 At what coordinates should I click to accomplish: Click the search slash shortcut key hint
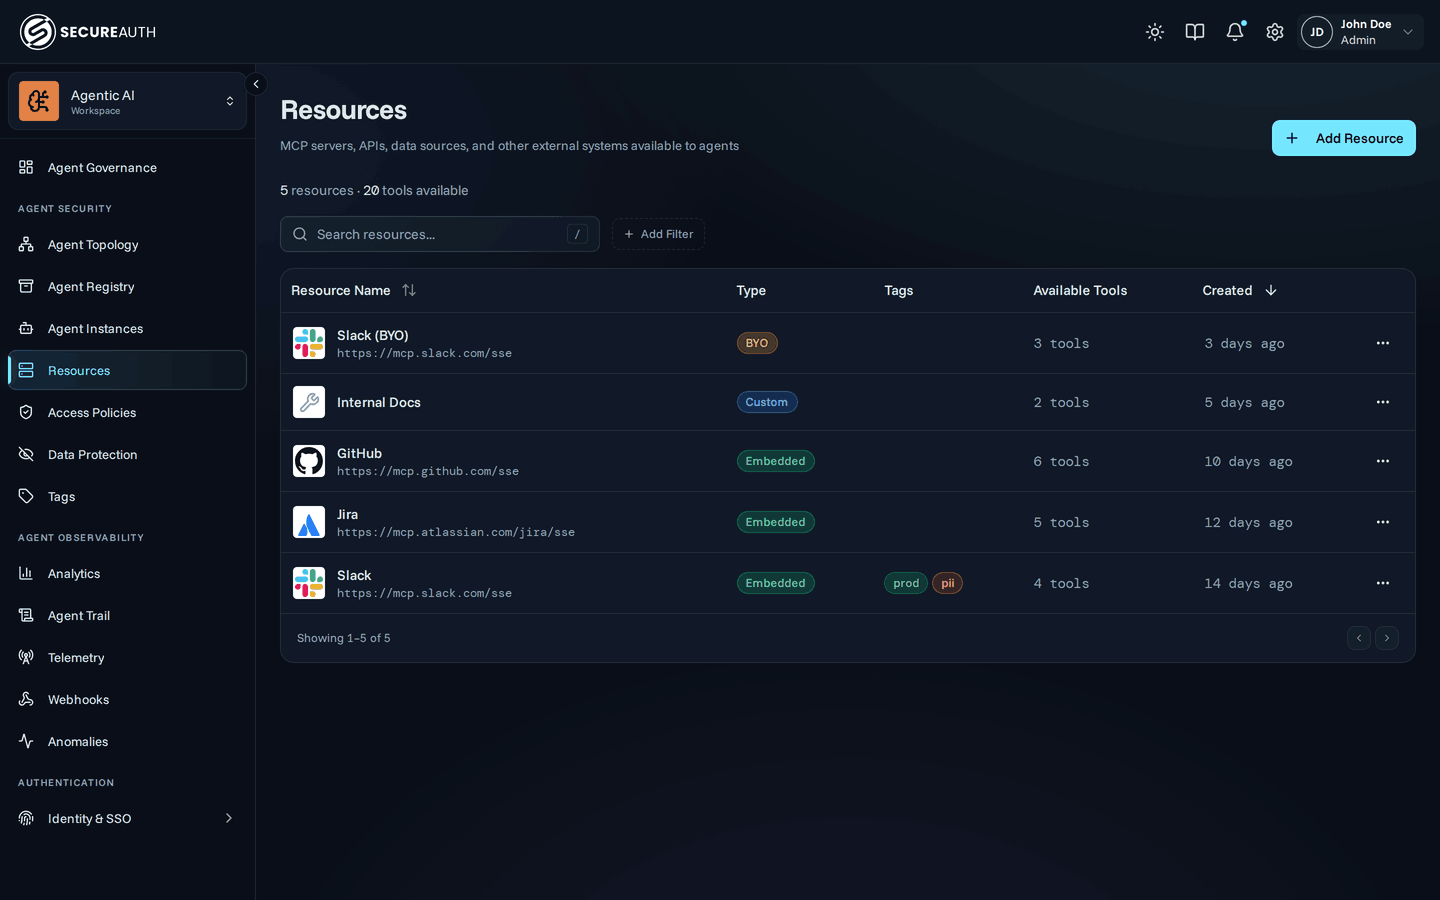click(x=577, y=234)
